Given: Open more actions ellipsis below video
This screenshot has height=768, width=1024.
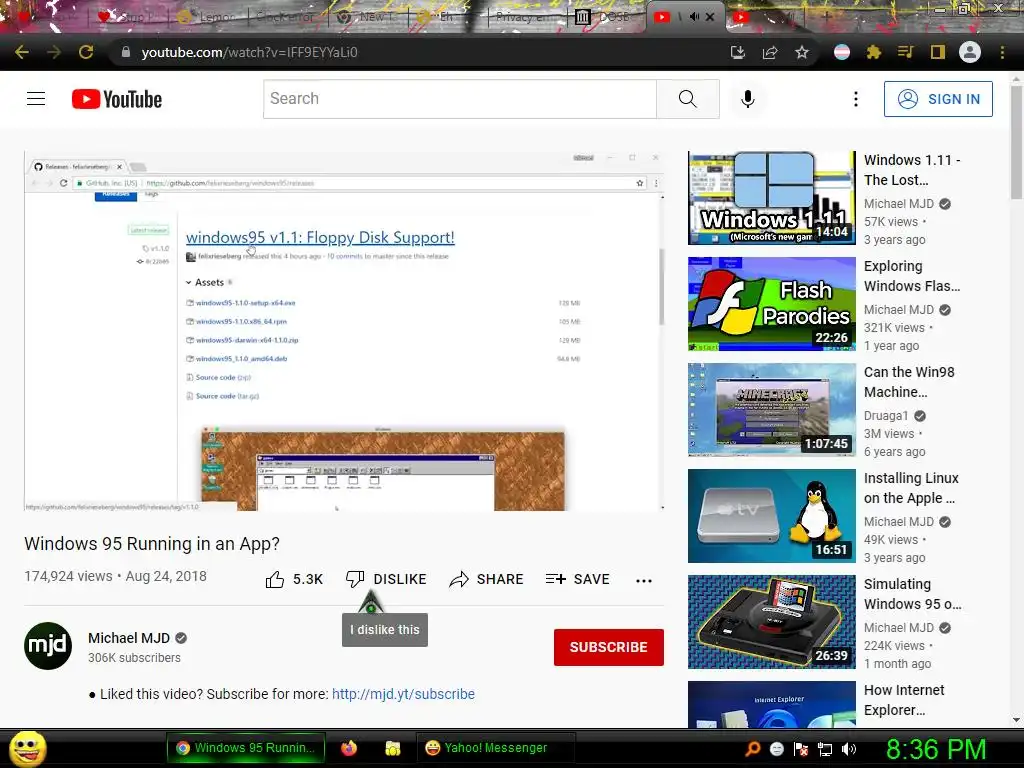Looking at the screenshot, I should (644, 580).
